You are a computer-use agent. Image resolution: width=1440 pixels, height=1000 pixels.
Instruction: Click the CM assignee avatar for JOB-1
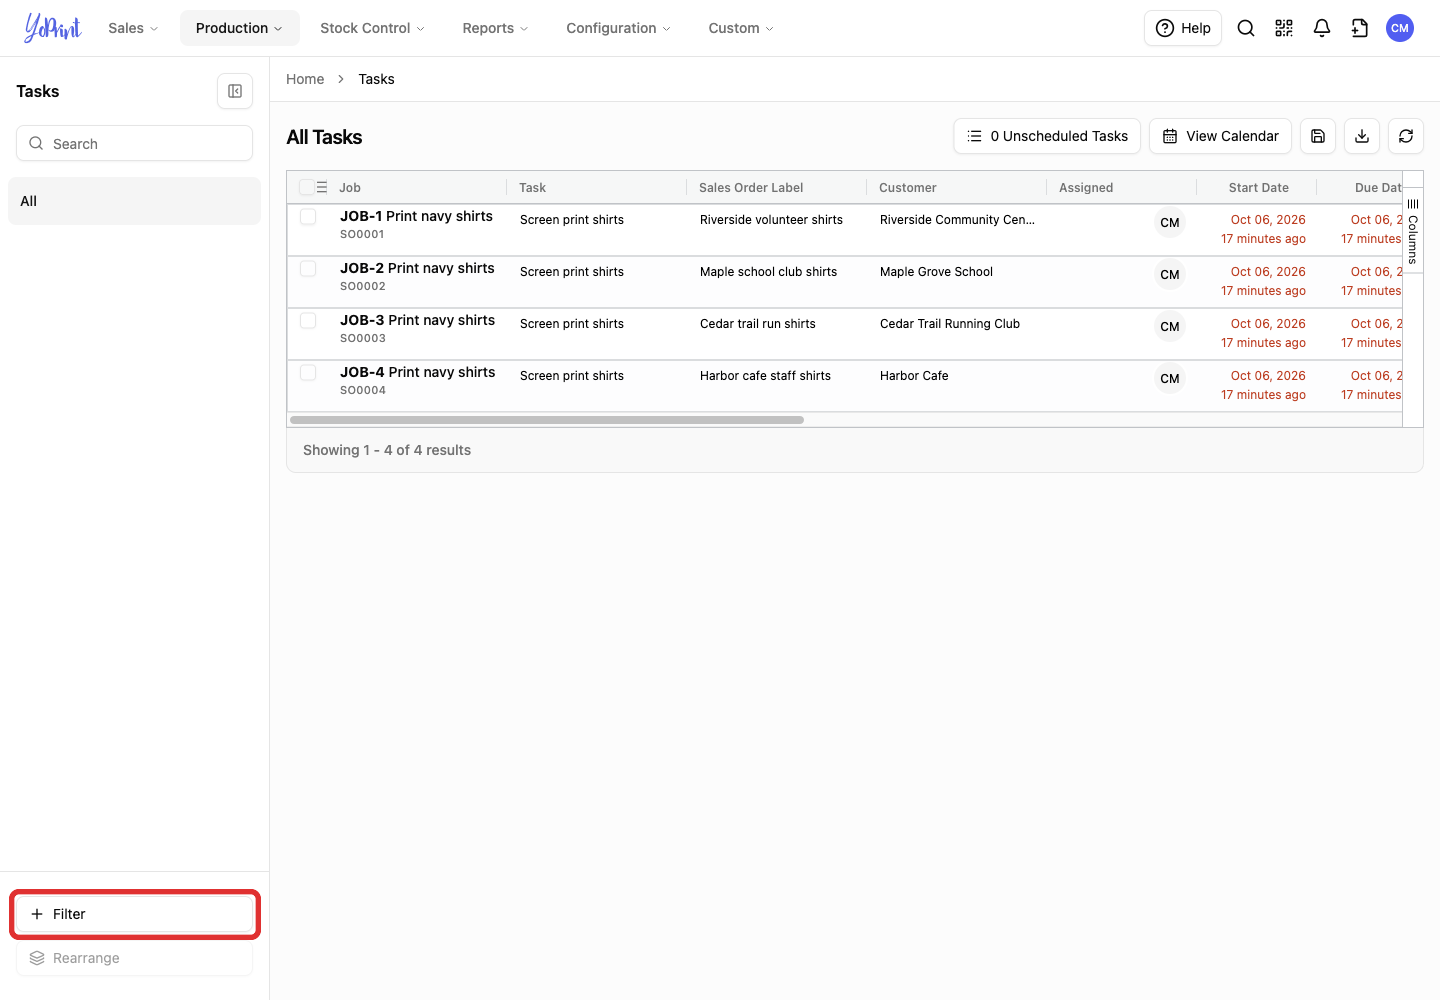[x=1170, y=223]
